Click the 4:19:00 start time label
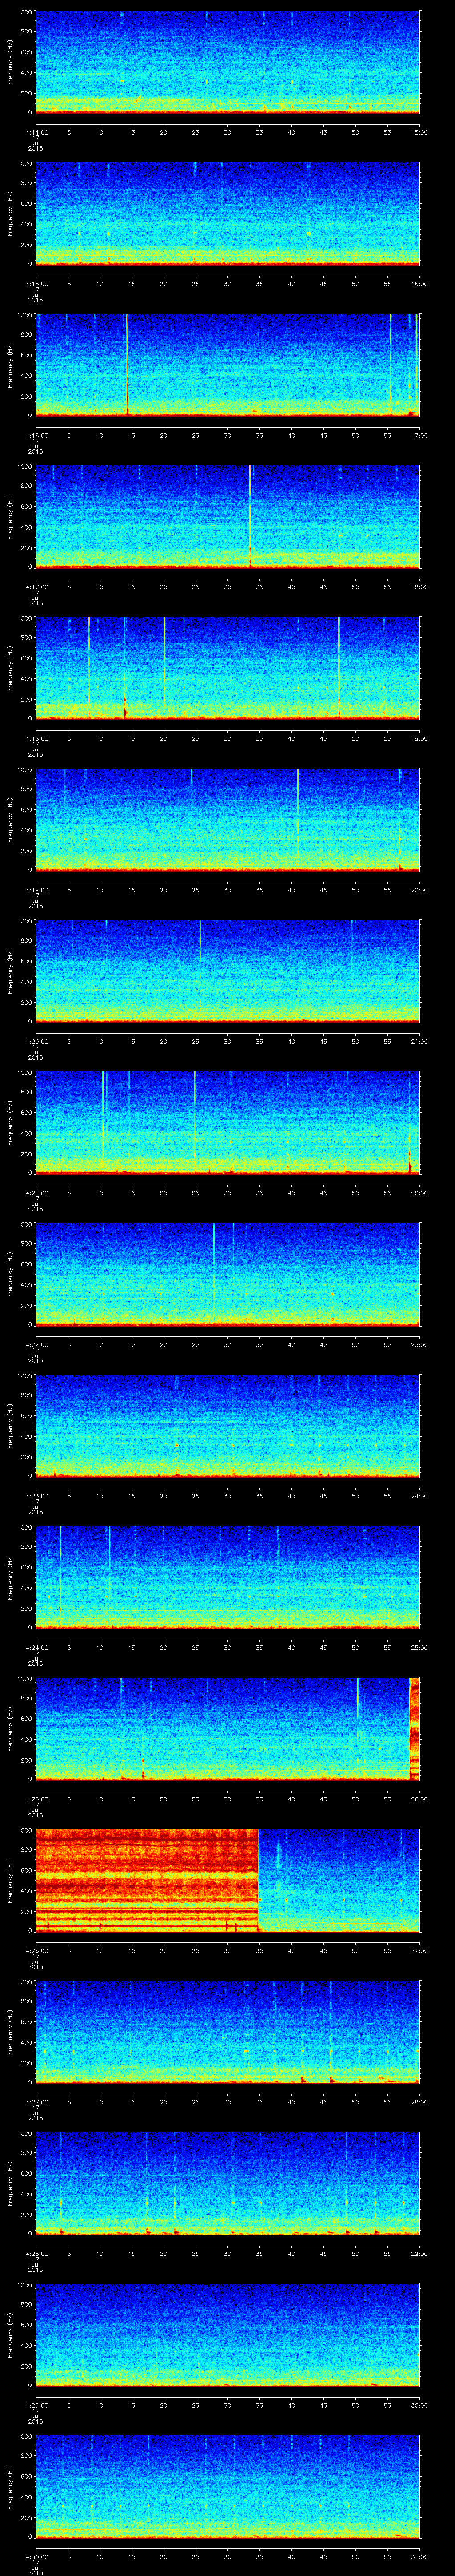 [36, 890]
